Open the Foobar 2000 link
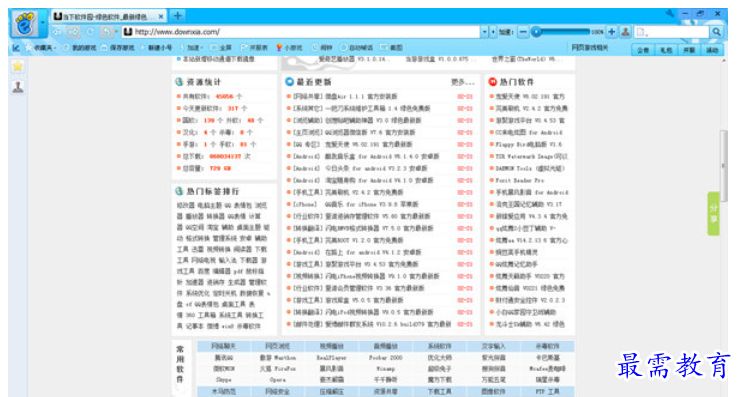Viewport: 739px width, 397px height. pyautogui.click(x=386, y=358)
